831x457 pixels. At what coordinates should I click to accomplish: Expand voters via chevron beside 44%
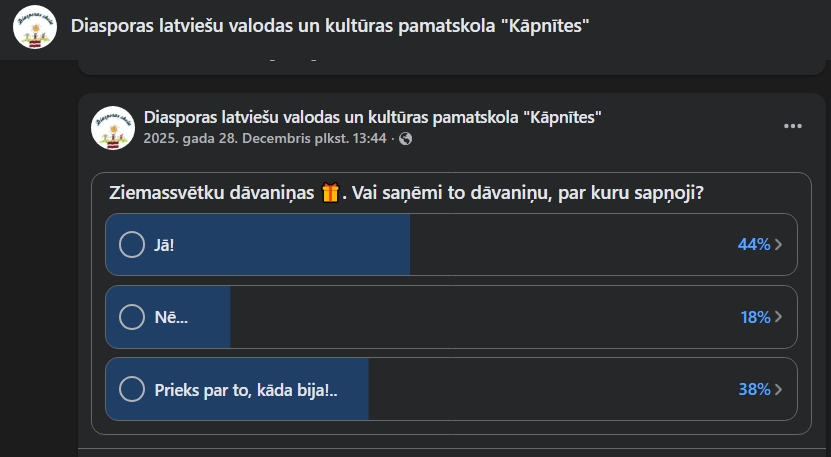(779, 245)
